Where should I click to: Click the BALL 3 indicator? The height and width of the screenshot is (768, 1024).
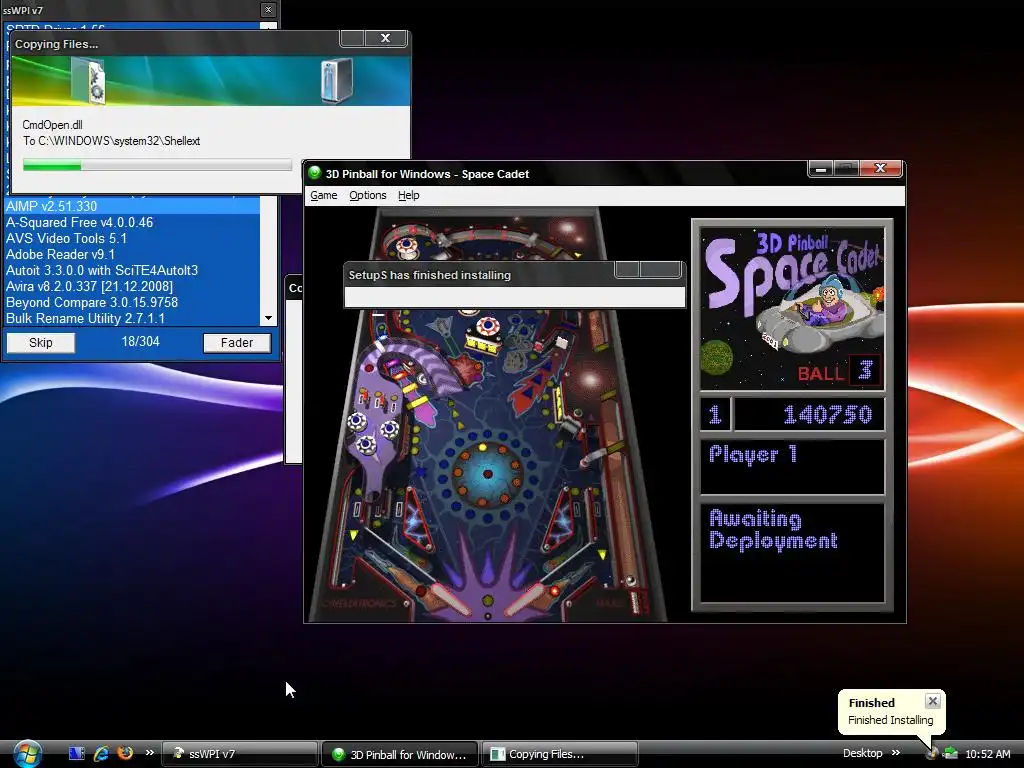839,372
